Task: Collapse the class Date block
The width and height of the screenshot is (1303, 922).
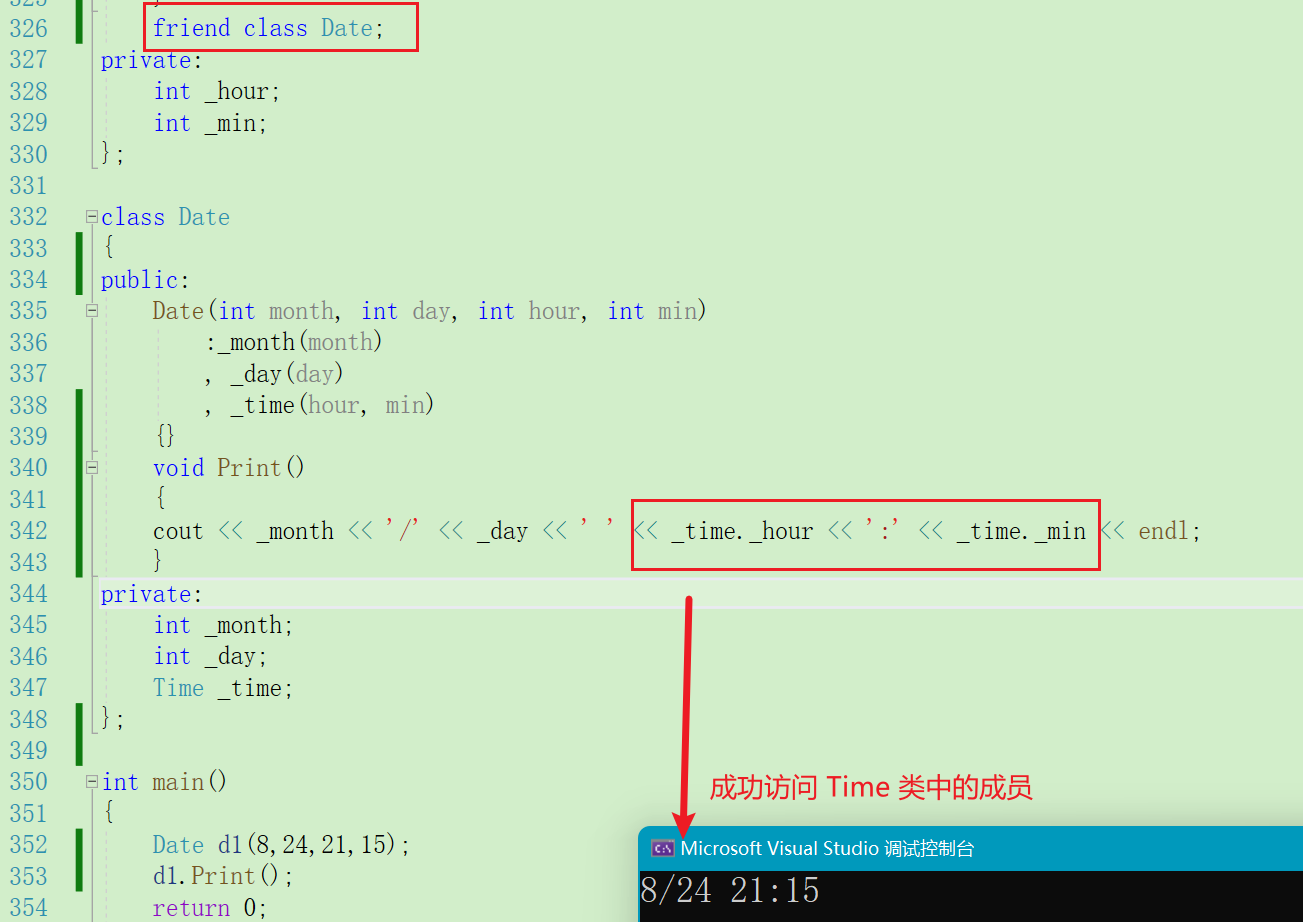Action: click(92, 217)
